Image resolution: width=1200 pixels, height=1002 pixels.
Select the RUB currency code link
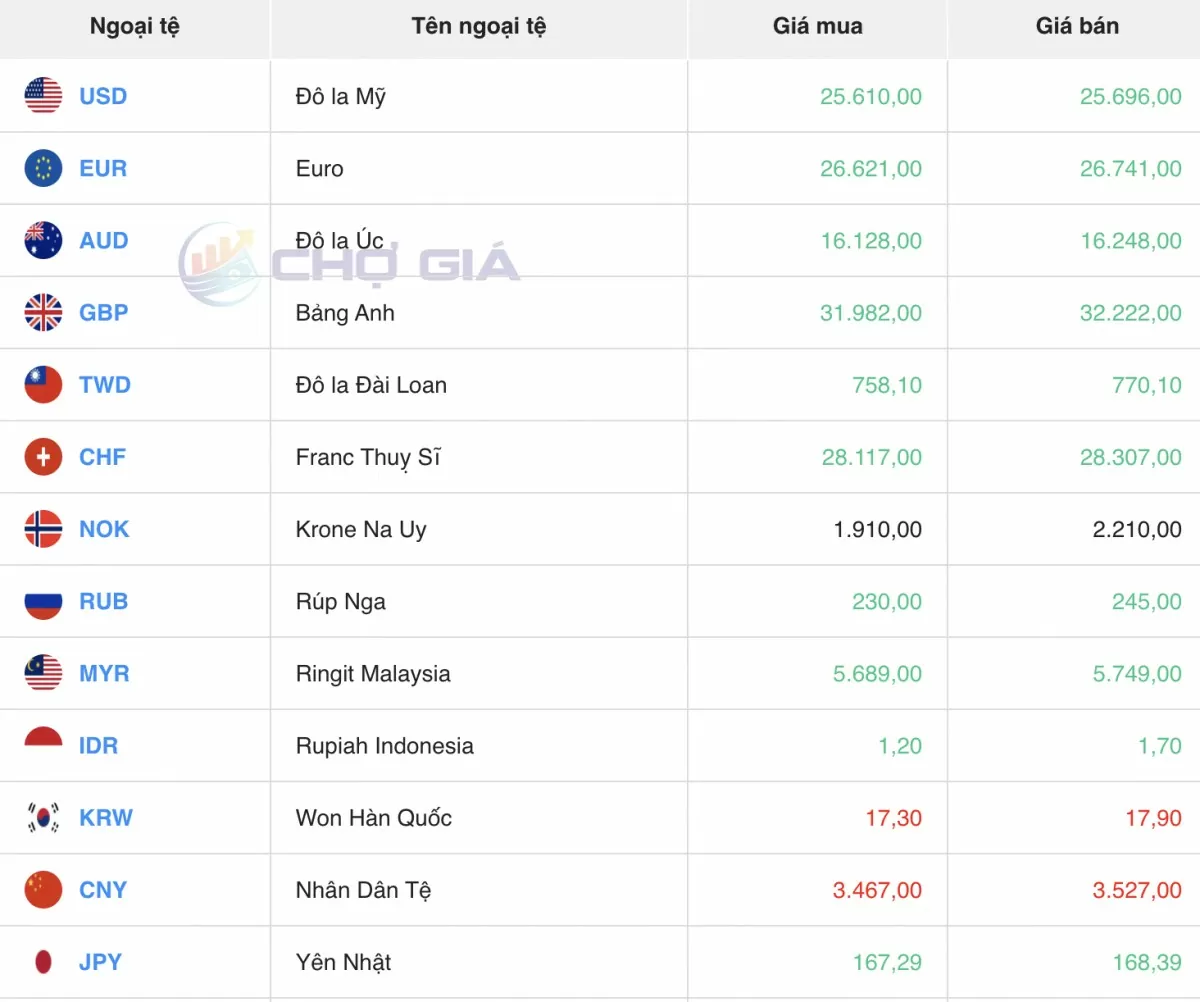point(103,601)
